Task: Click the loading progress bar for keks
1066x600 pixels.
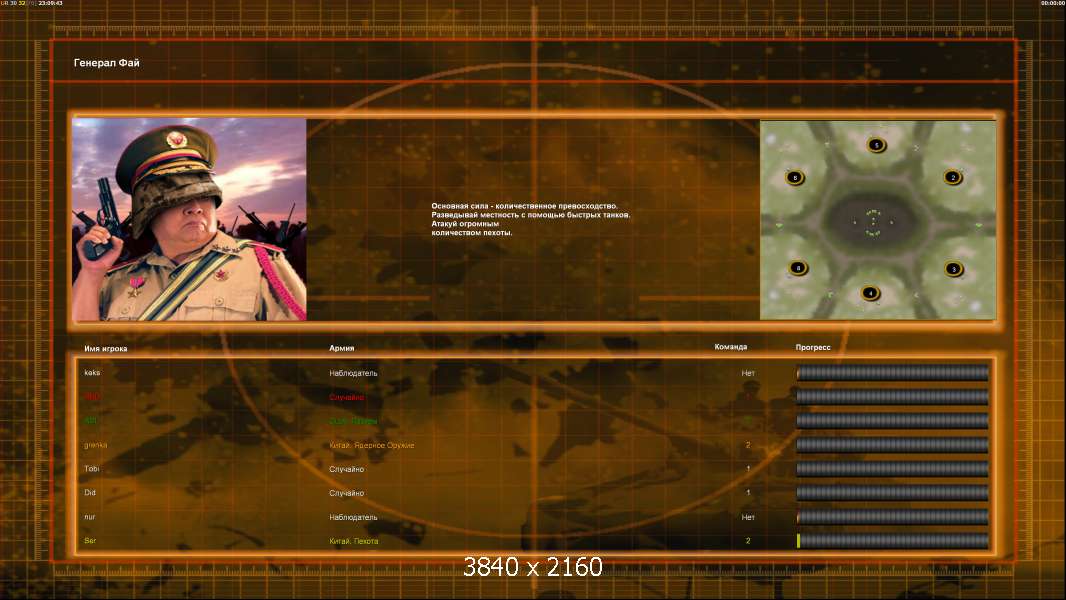Action: tap(892, 372)
